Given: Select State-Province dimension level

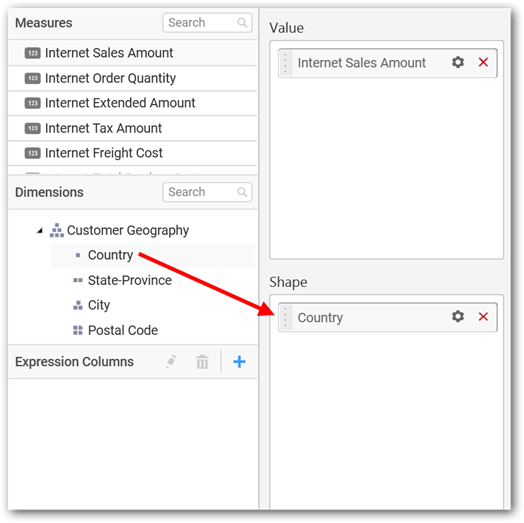Looking at the screenshot, I should coord(130,280).
